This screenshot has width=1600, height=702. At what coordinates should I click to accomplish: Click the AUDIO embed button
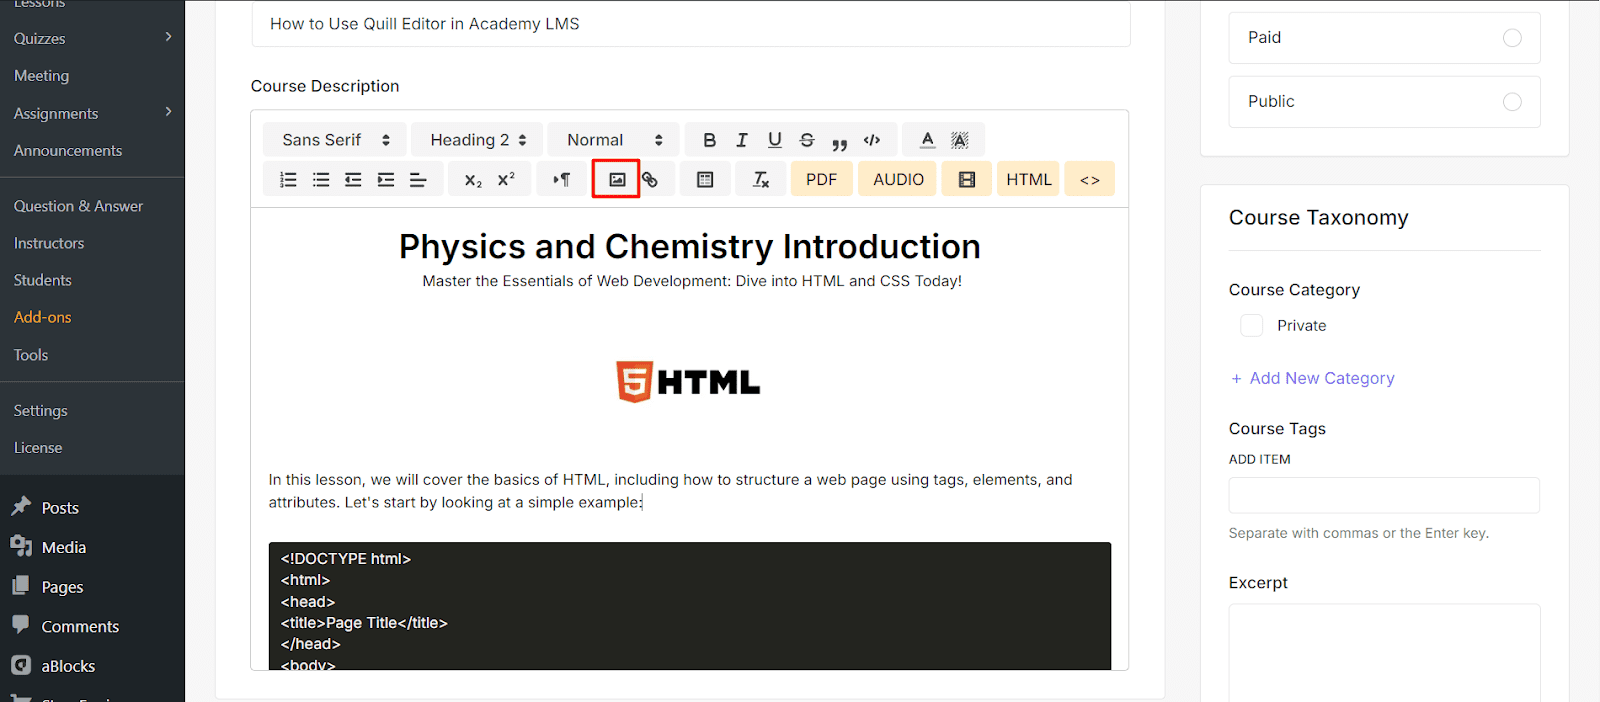898,180
